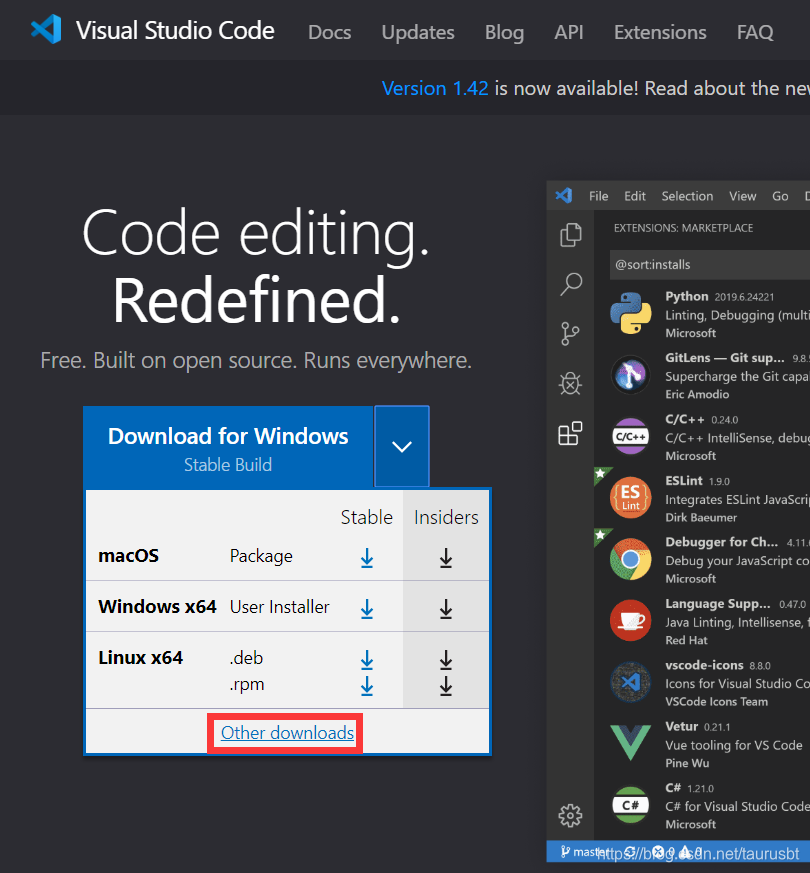
Task: Click the @sort:installs search field
Action: point(710,264)
